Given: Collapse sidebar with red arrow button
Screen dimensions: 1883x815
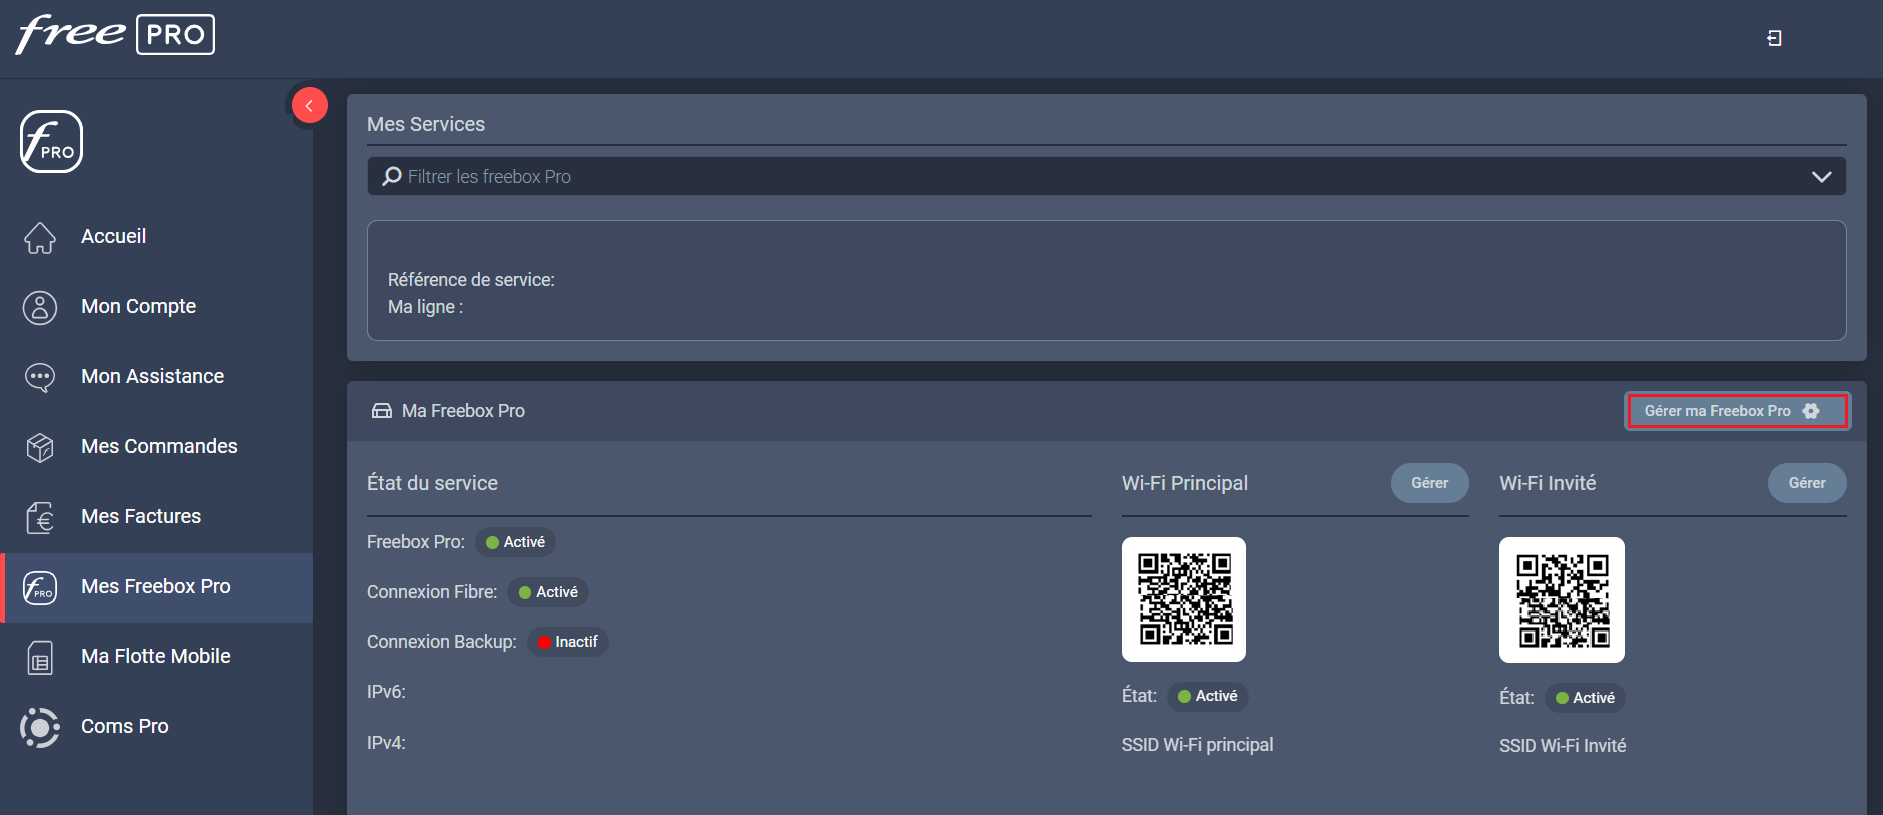Looking at the screenshot, I should pos(309,105).
